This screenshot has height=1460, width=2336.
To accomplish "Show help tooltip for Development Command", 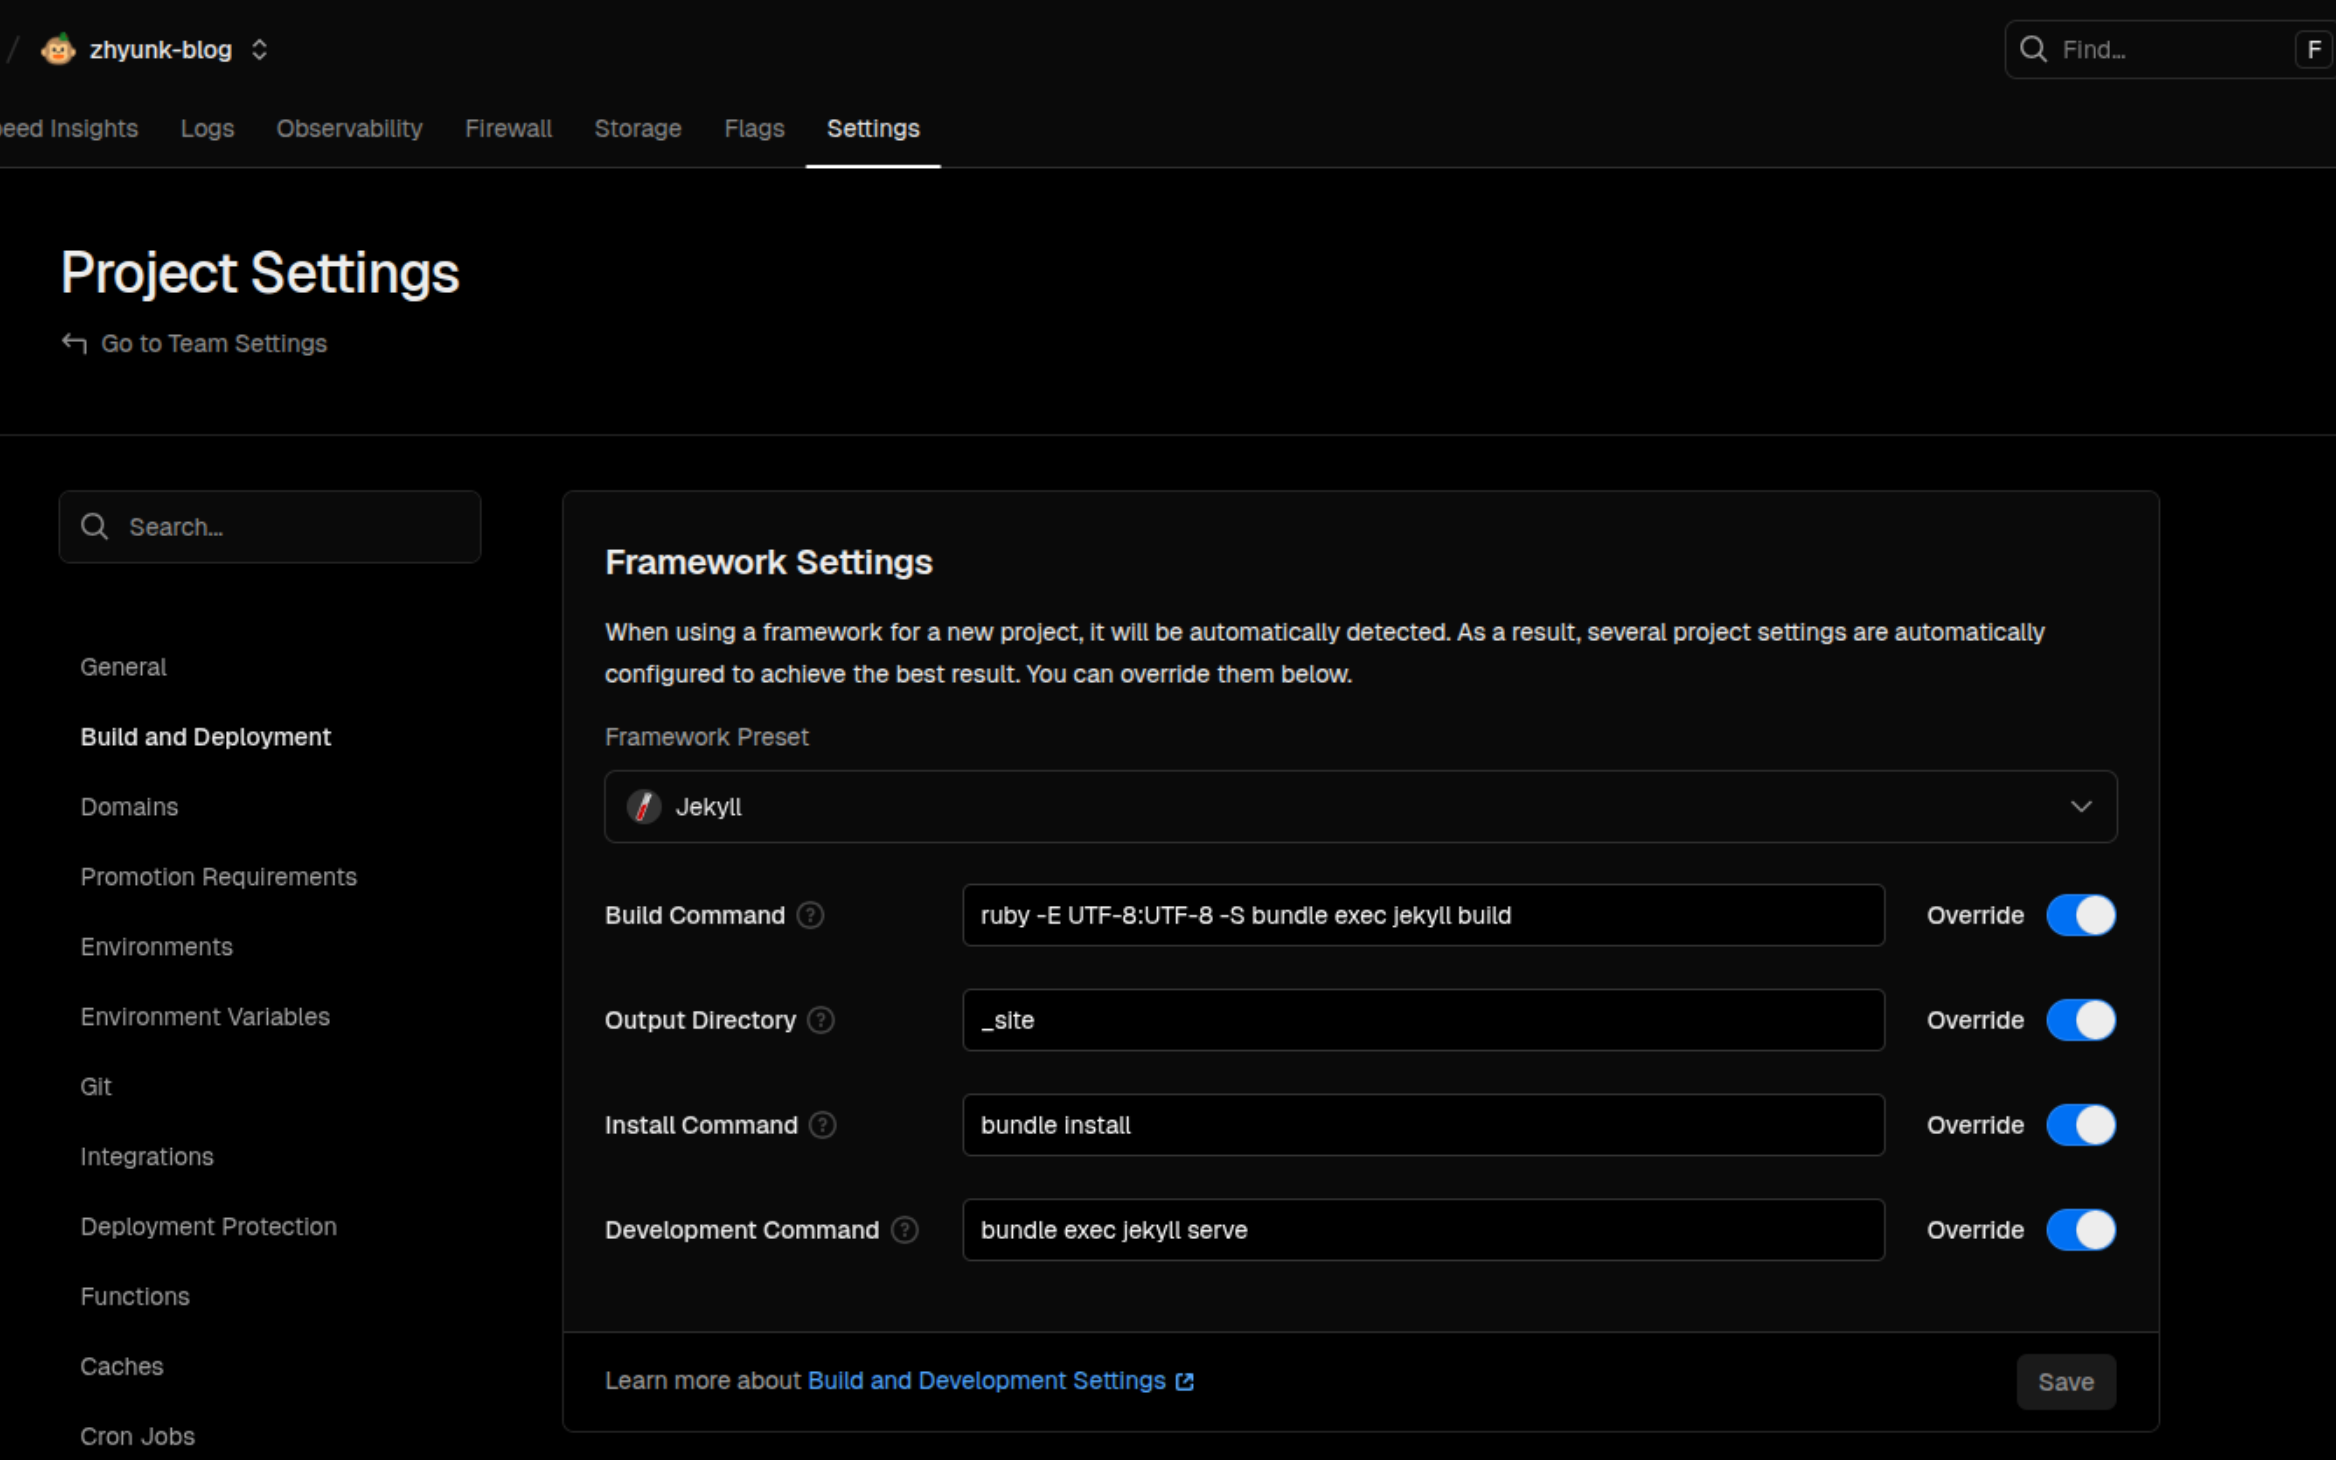I will coord(905,1230).
